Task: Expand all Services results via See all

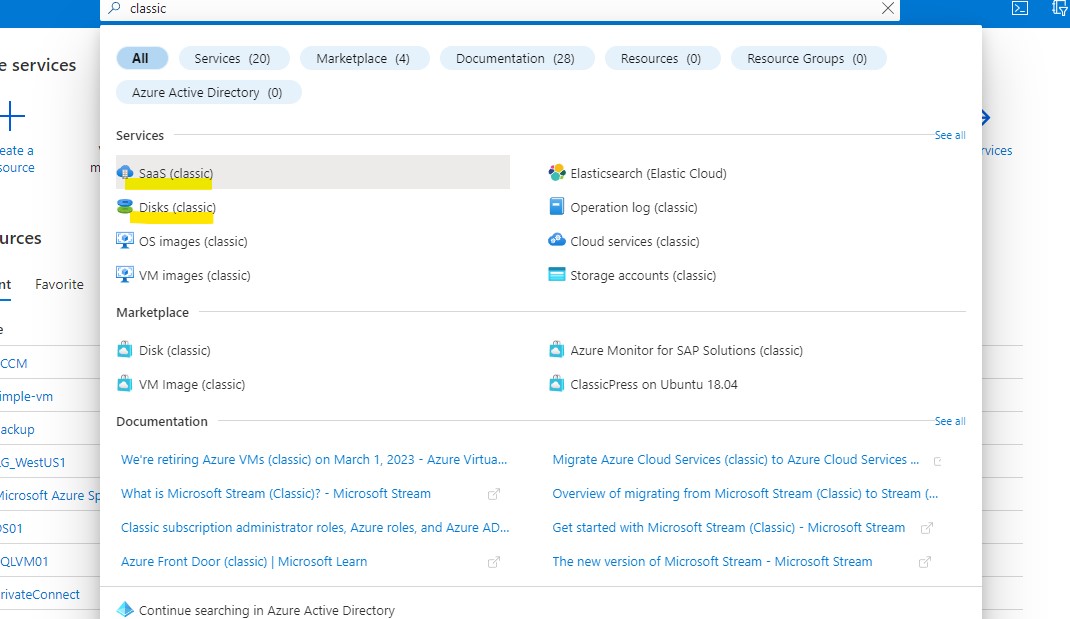Action: point(948,134)
